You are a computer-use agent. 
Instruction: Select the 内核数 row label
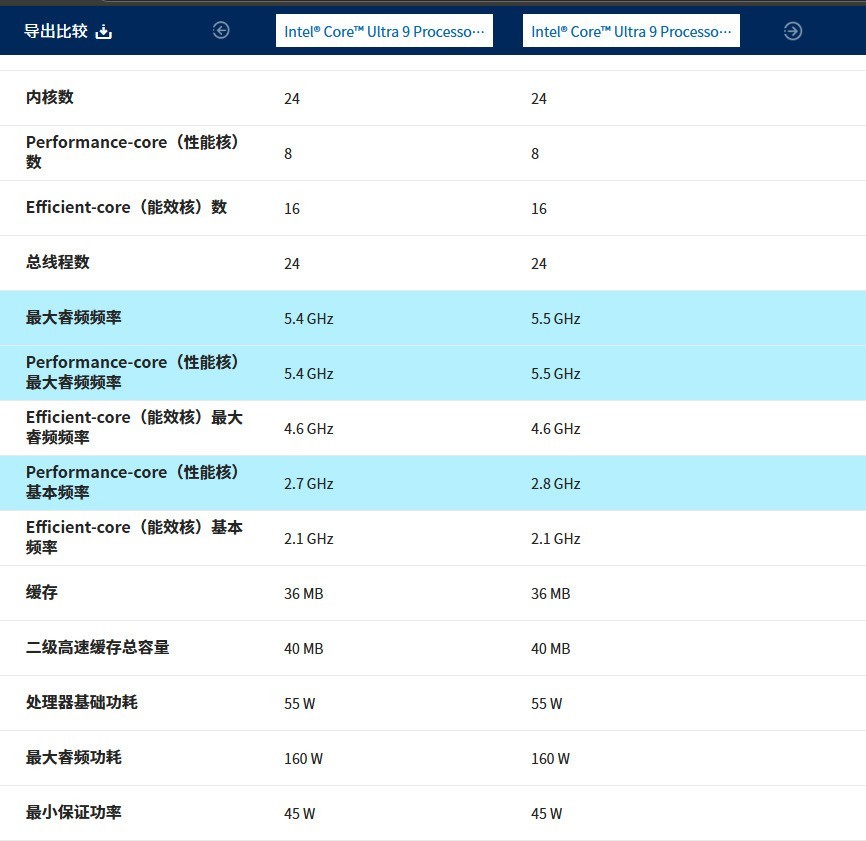[50, 98]
